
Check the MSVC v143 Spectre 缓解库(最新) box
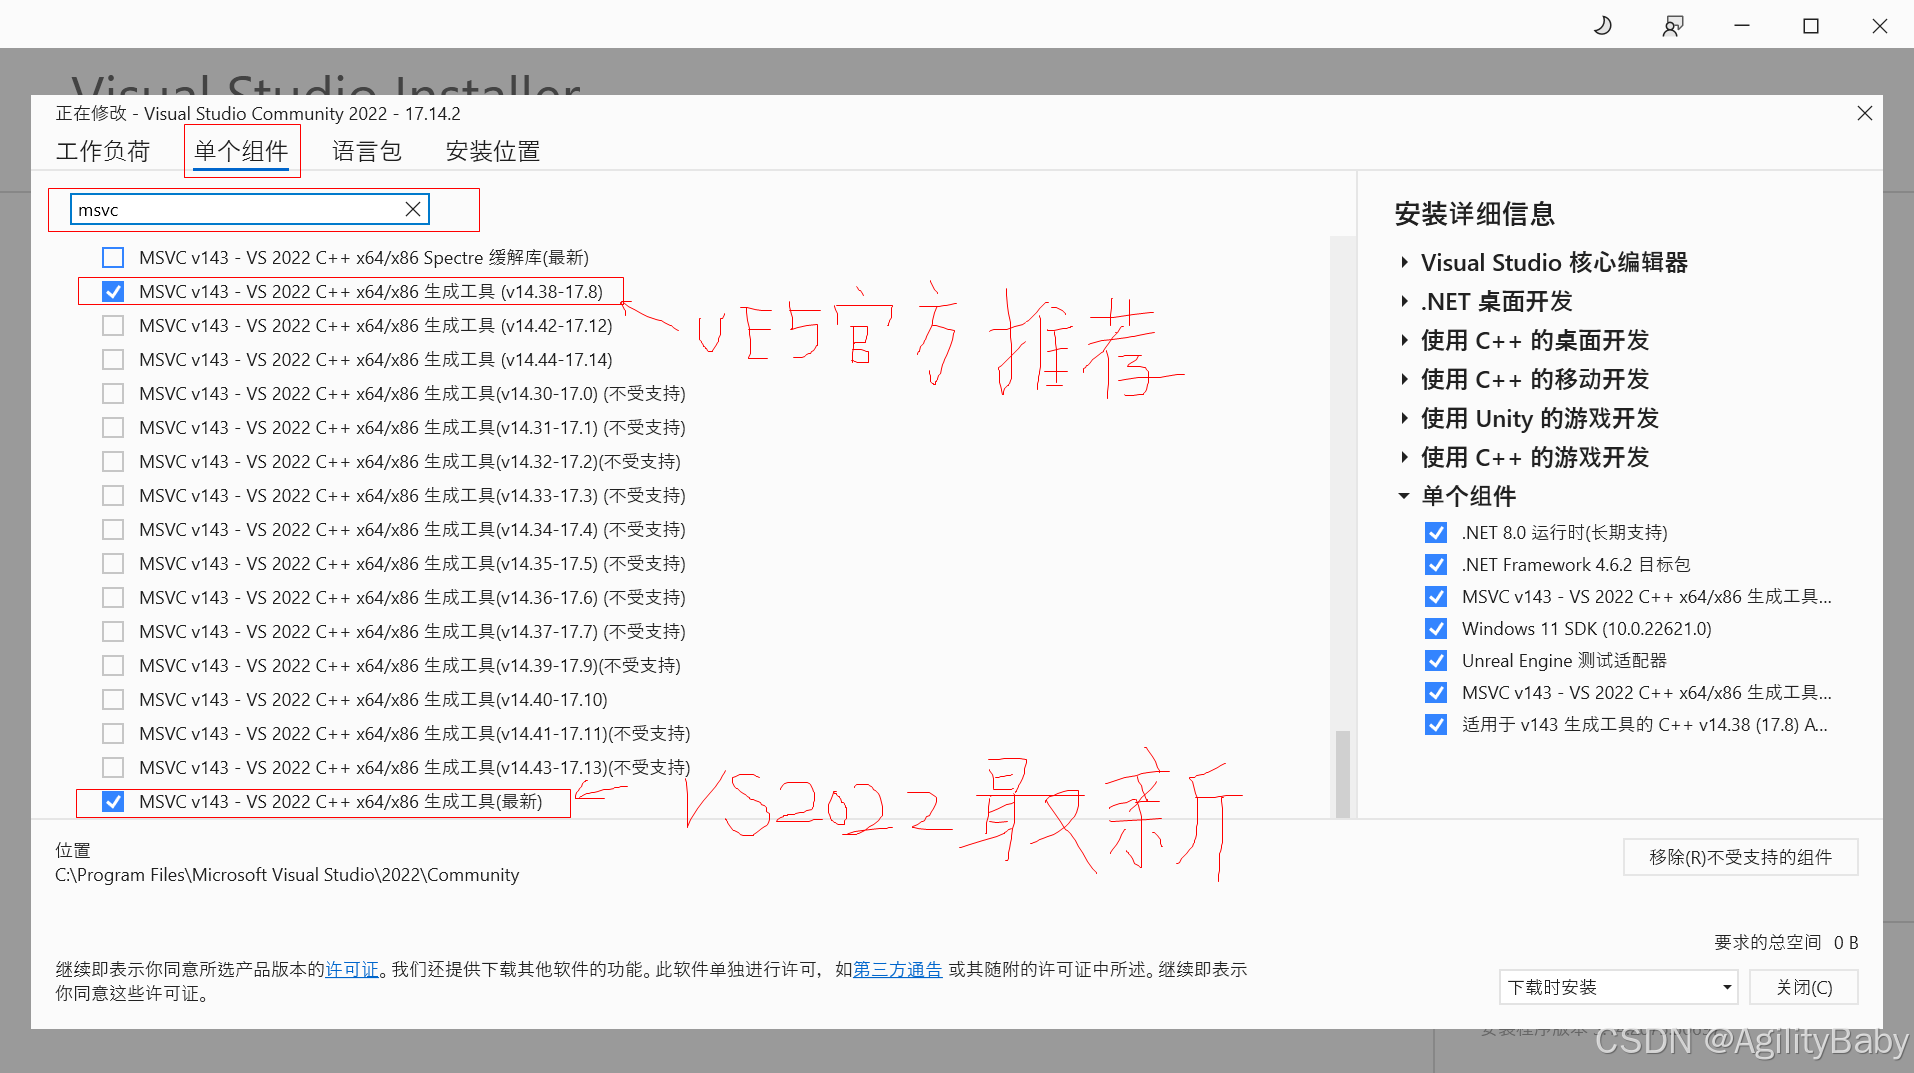pyautogui.click(x=113, y=258)
